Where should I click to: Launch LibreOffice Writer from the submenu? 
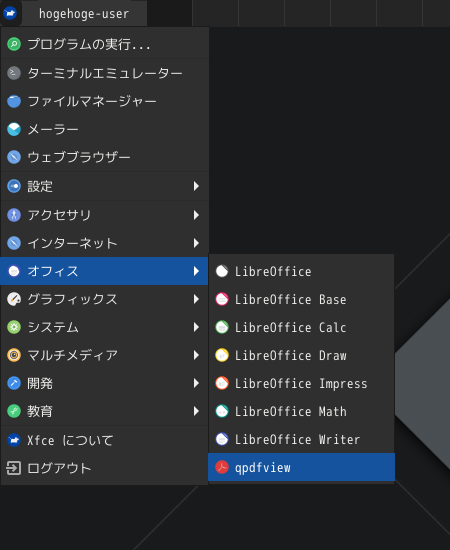pos(301,439)
